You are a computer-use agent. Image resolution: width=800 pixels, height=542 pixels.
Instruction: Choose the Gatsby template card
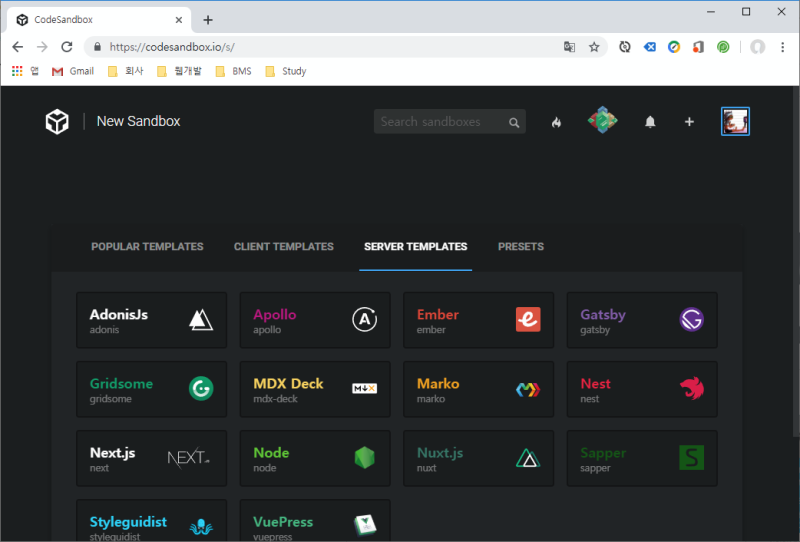(642, 320)
